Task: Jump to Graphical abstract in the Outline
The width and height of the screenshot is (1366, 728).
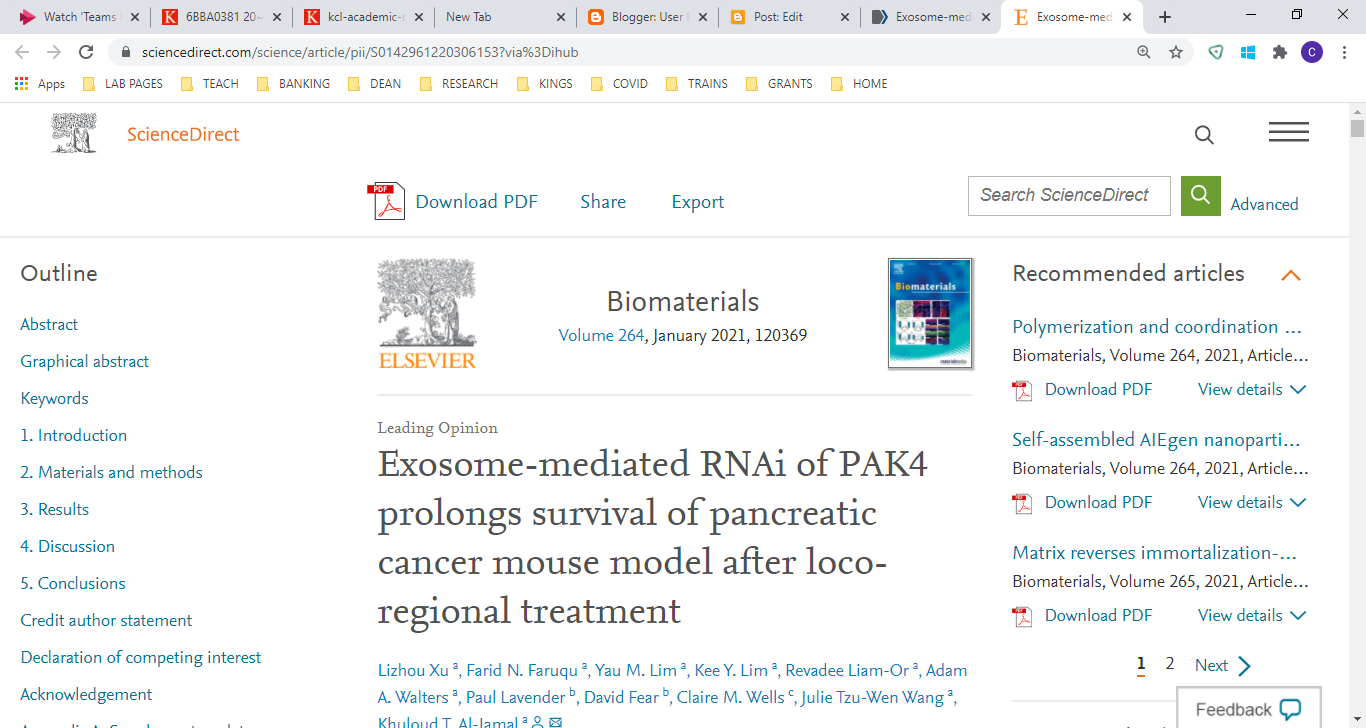Action: [85, 361]
